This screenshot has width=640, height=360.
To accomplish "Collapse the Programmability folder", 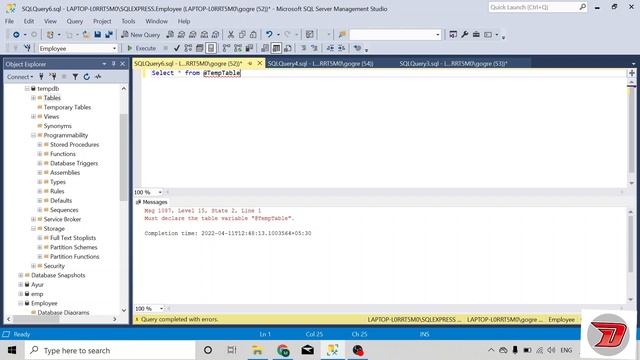I will click(x=33, y=135).
